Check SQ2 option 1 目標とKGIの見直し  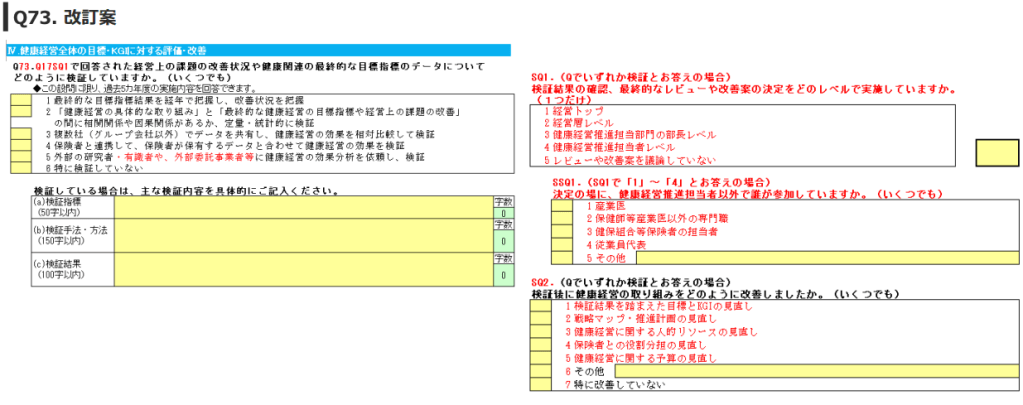[x=539, y=306]
